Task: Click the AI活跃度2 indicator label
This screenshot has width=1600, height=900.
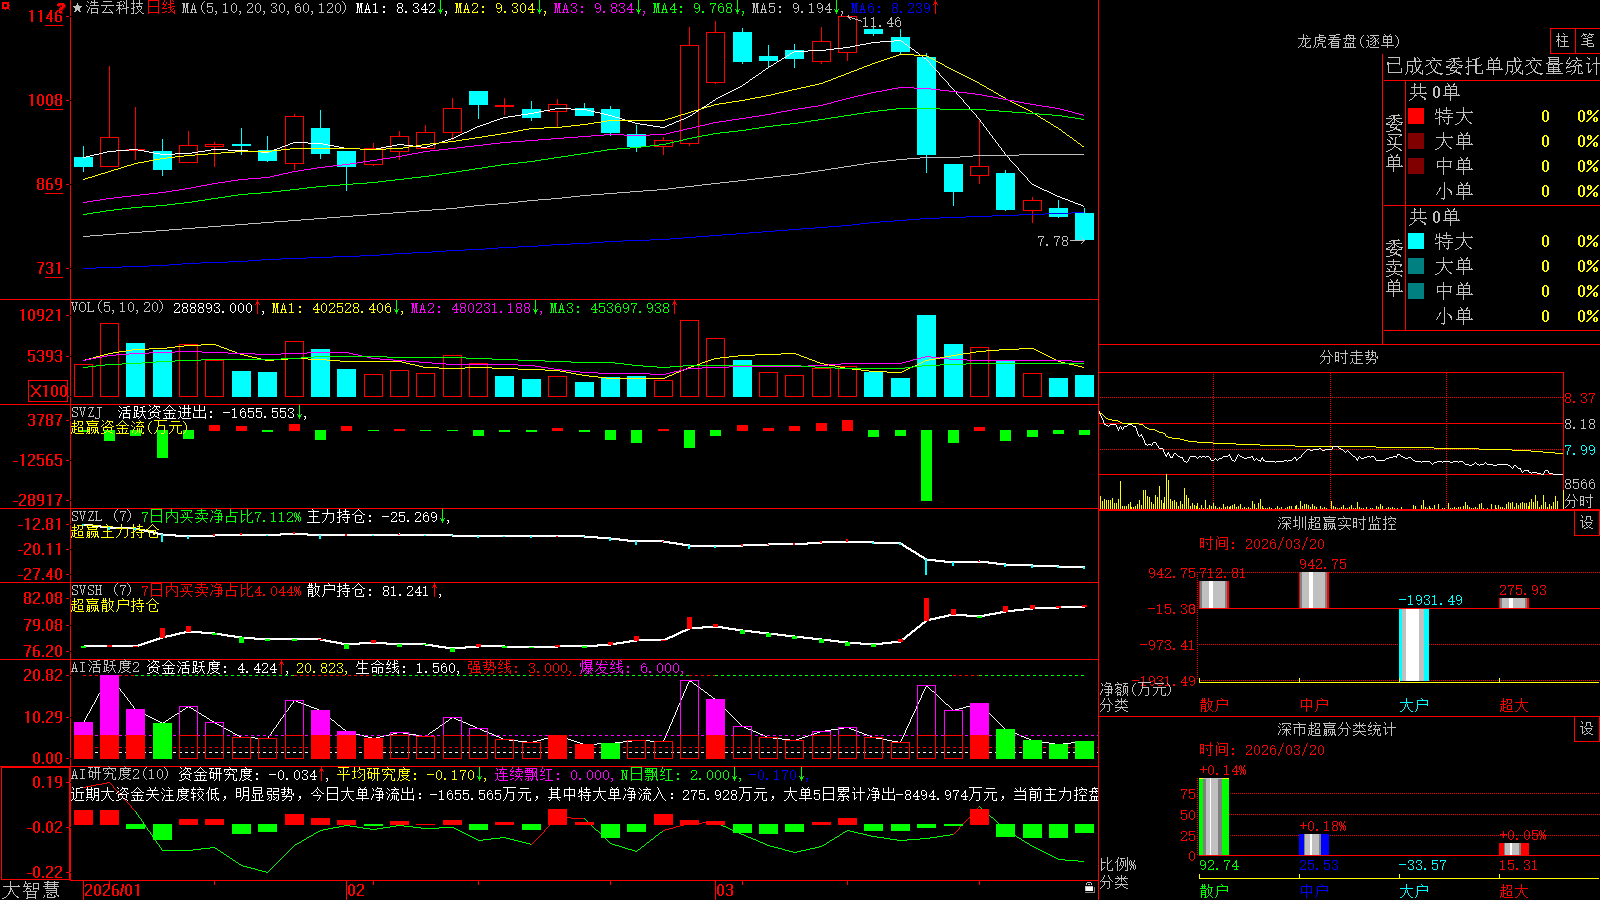Action: point(106,667)
